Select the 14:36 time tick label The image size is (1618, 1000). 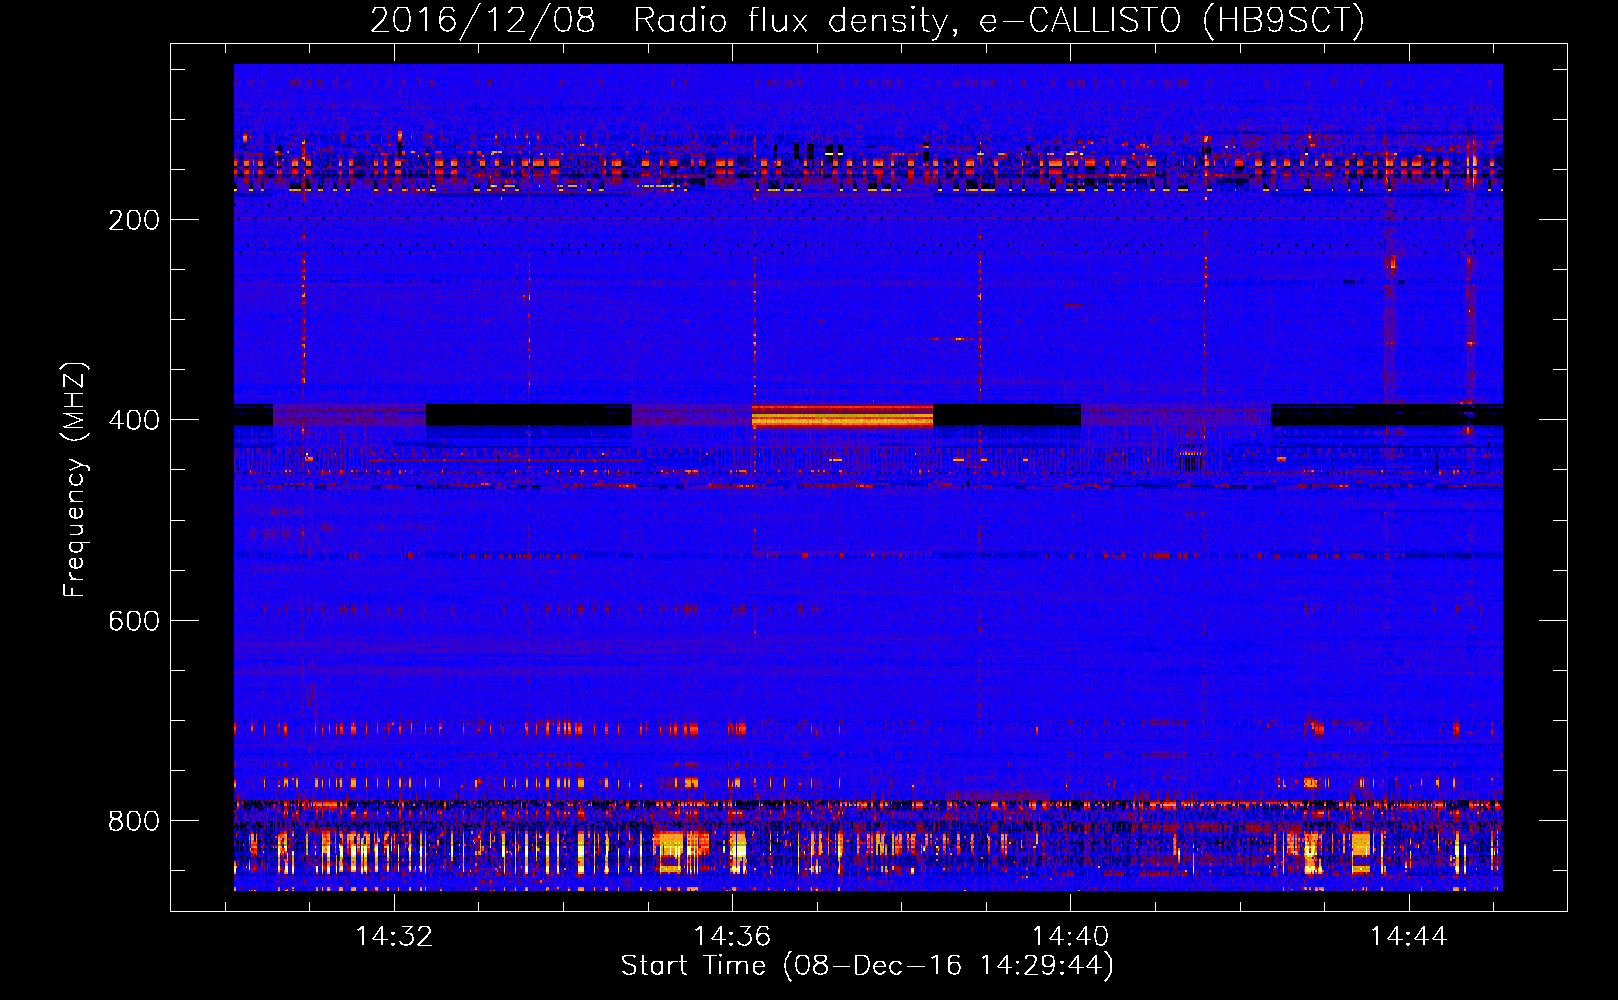click(x=732, y=936)
